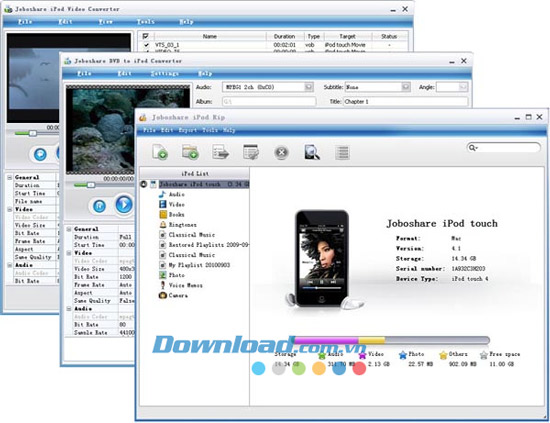Viewport: 550px width, 423px height.
Task: Click the Target column header in file list
Action: tap(347, 36)
